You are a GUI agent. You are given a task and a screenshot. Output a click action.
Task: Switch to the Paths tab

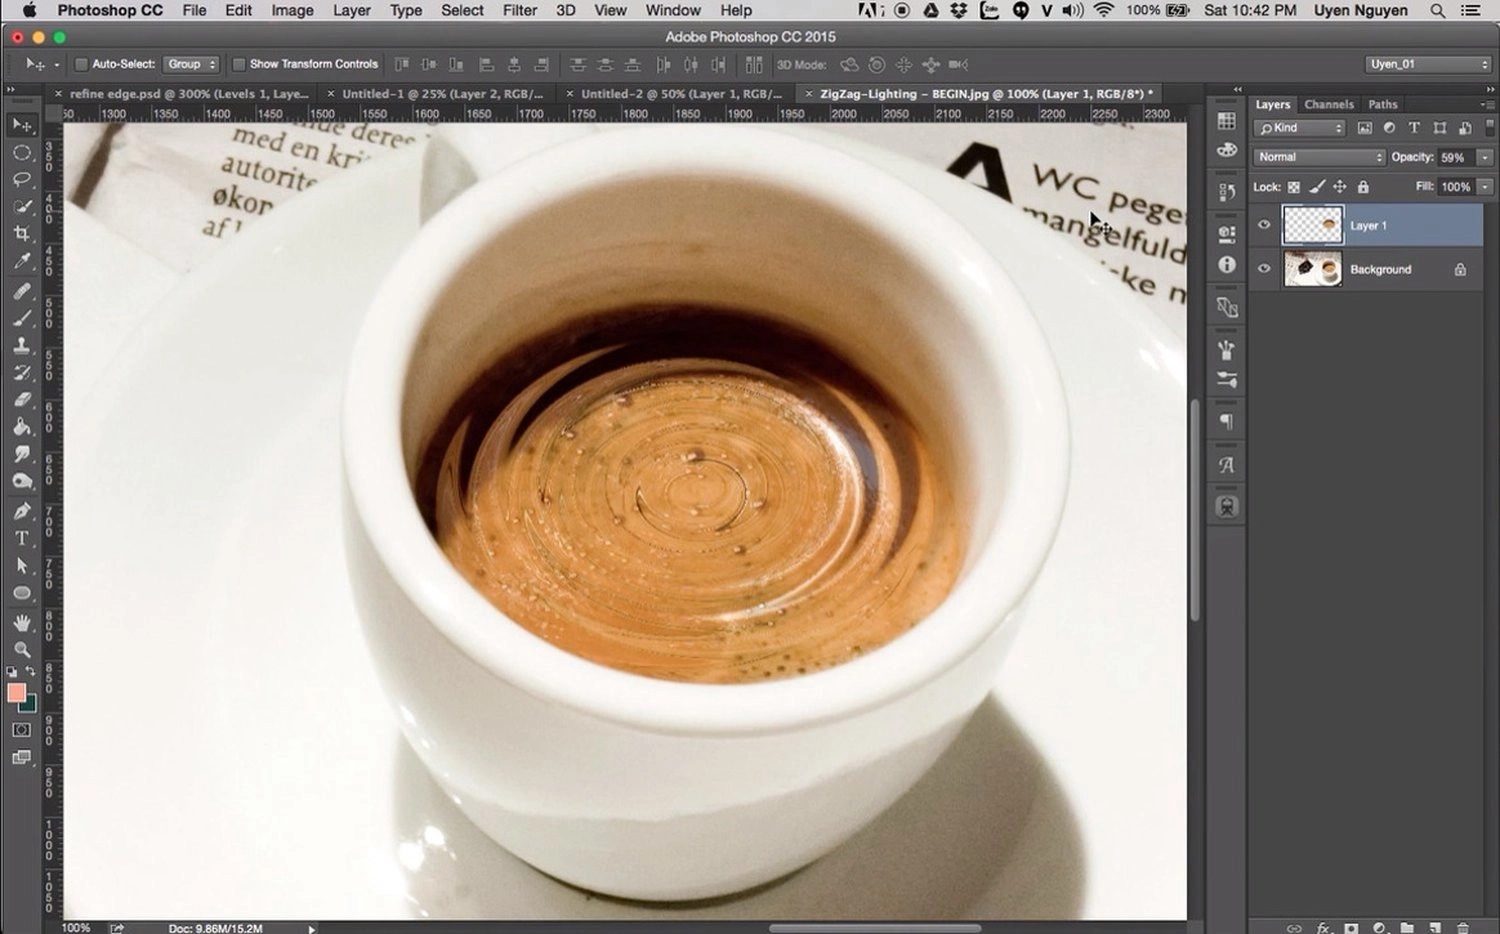click(1383, 104)
